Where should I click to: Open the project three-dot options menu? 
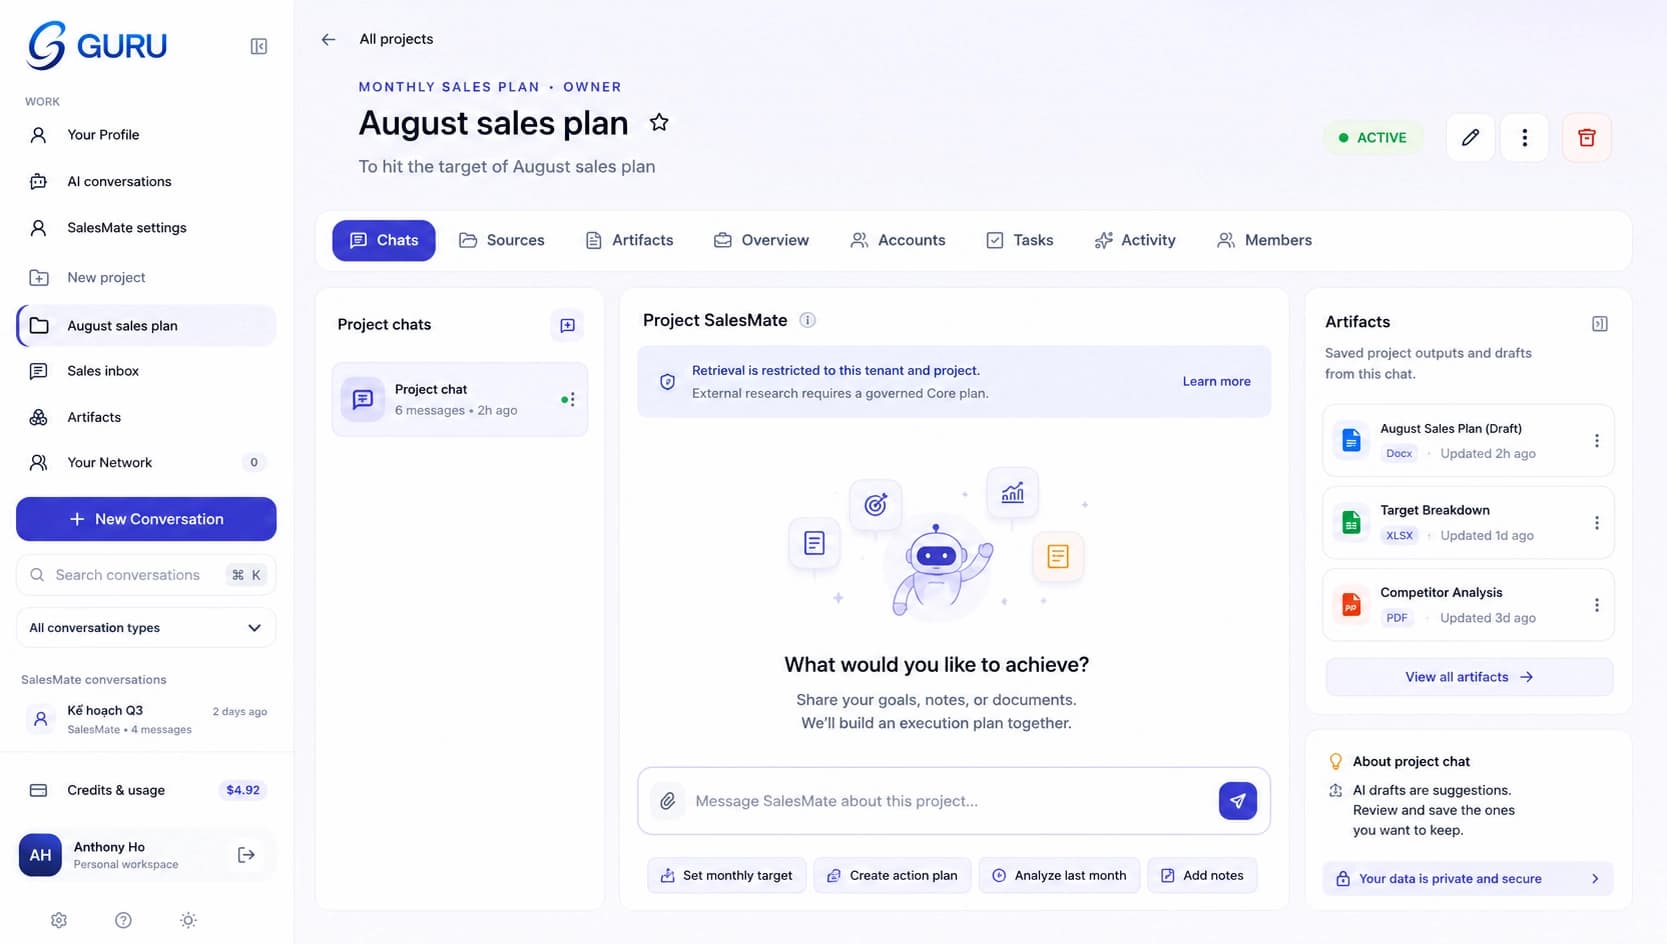[1525, 138]
